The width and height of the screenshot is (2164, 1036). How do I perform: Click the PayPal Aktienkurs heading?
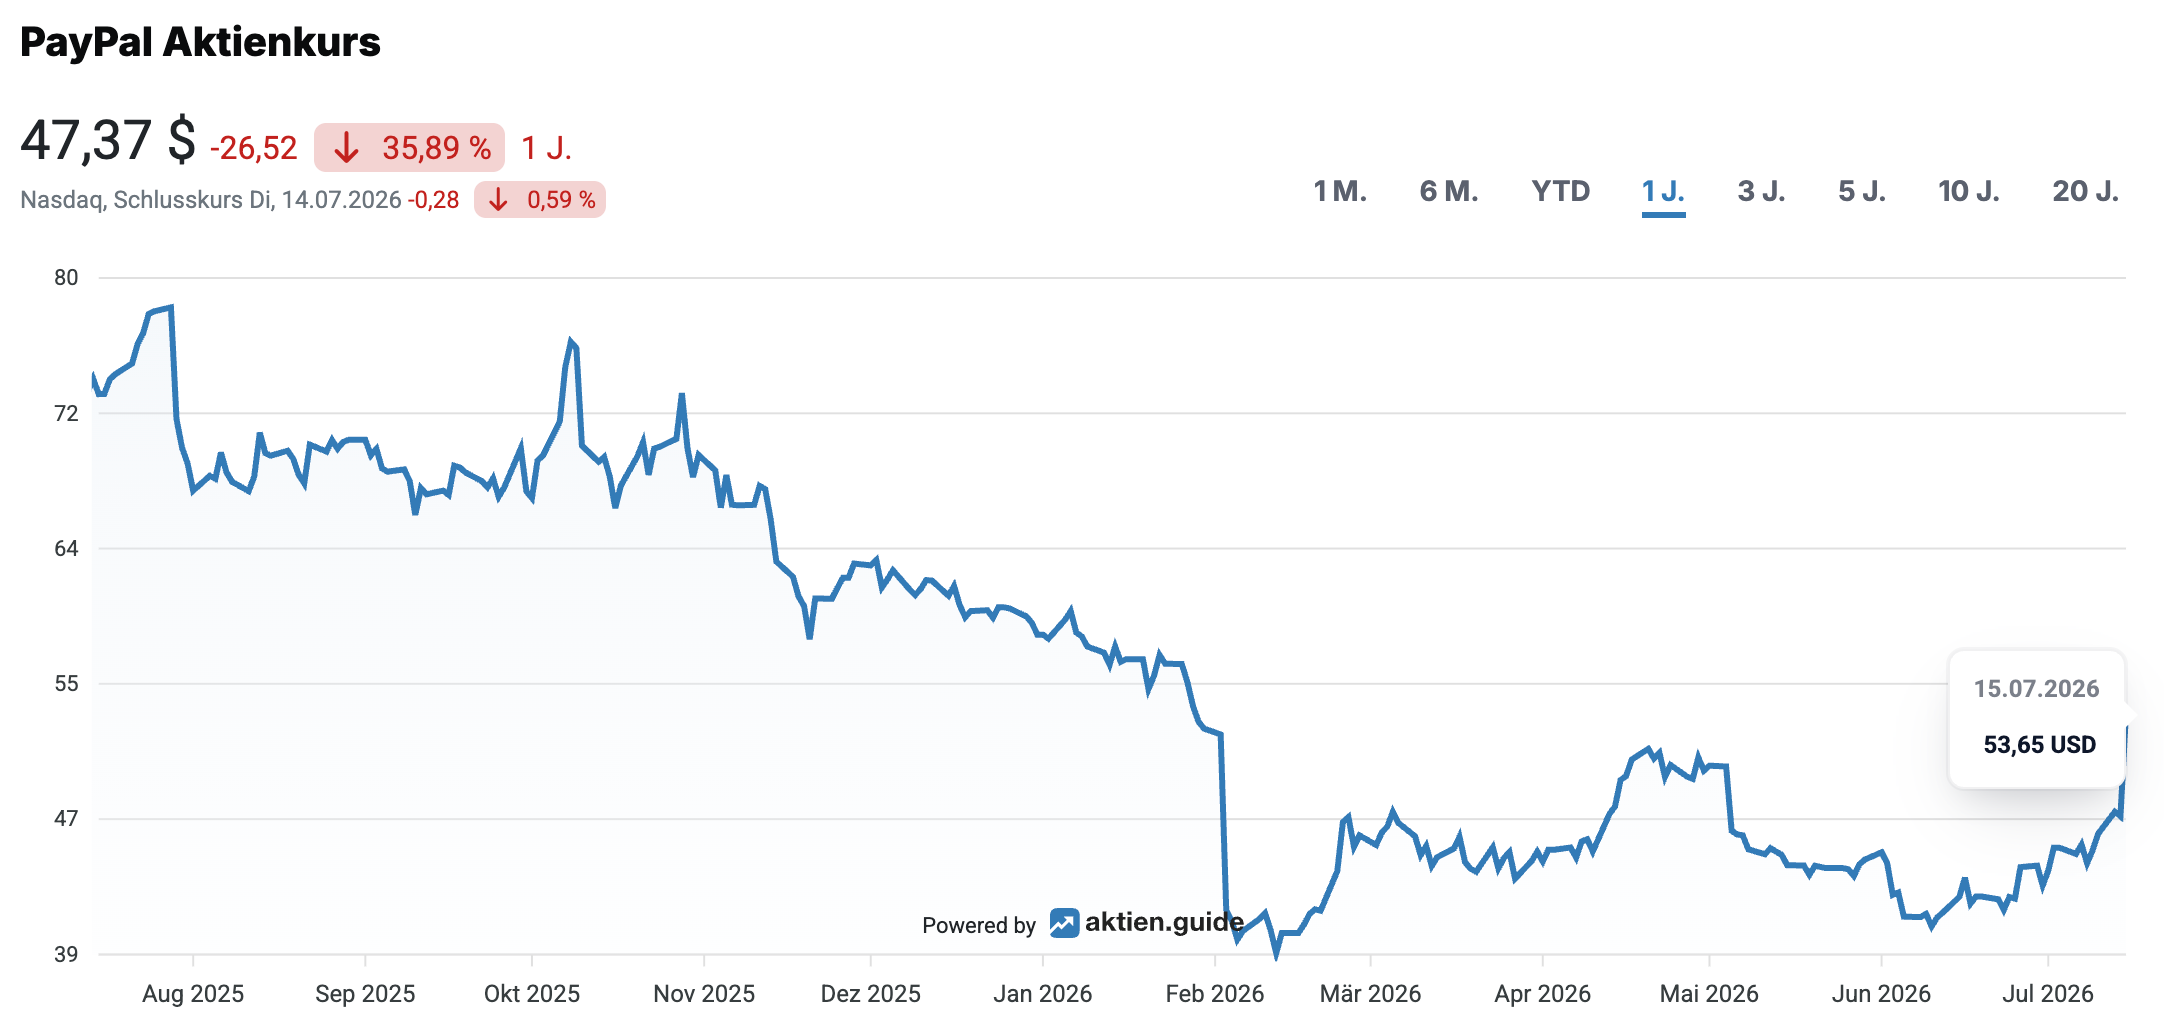click(x=200, y=42)
